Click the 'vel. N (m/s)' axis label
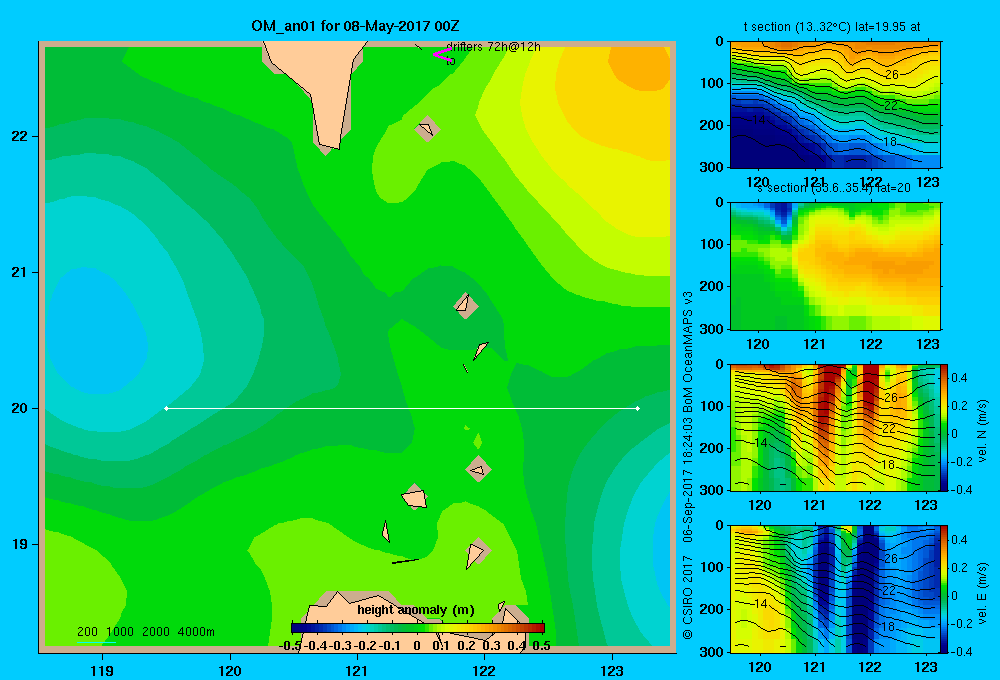The width and height of the screenshot is (1000, 680). click(983, 431)
